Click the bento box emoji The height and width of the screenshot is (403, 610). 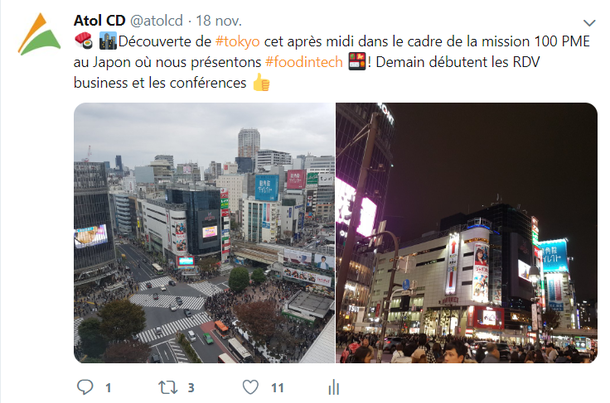tap(357, 61)
